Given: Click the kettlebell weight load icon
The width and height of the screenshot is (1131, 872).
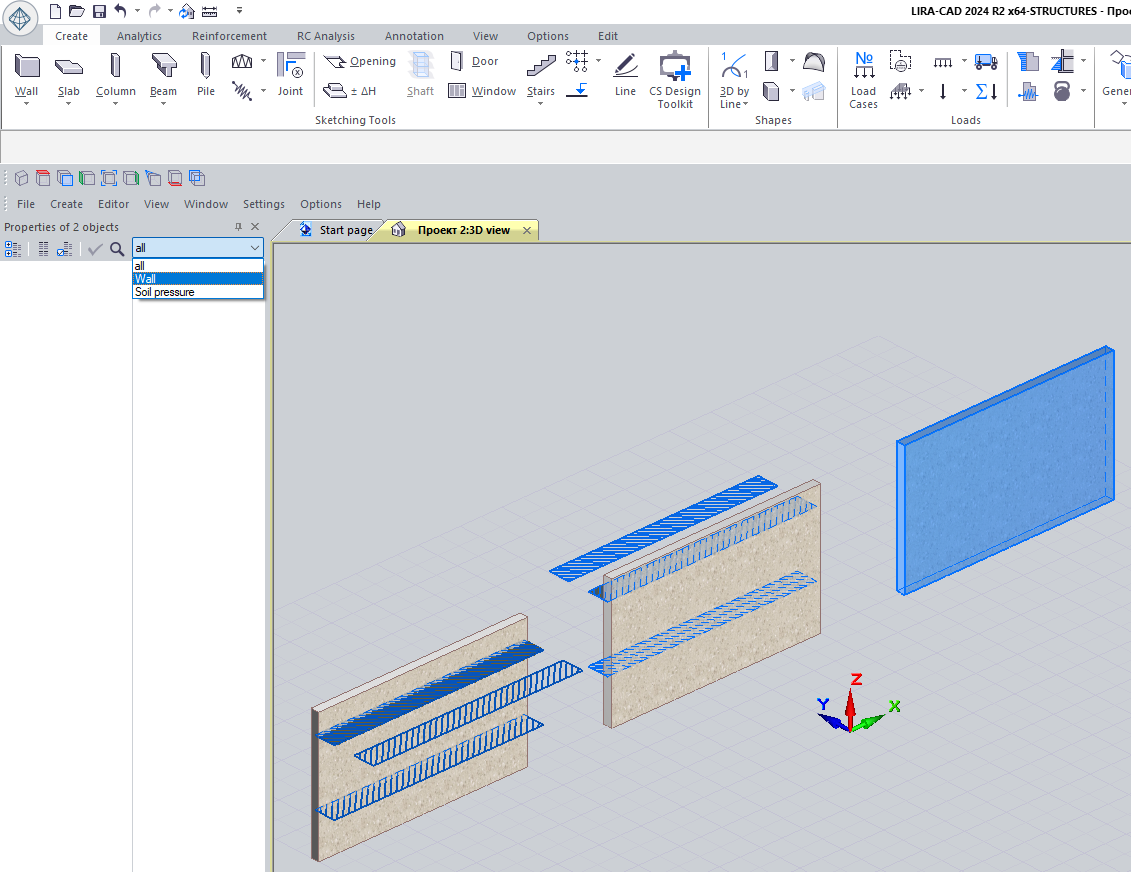Looking at the screenshot, I should tap(1062, 91).
